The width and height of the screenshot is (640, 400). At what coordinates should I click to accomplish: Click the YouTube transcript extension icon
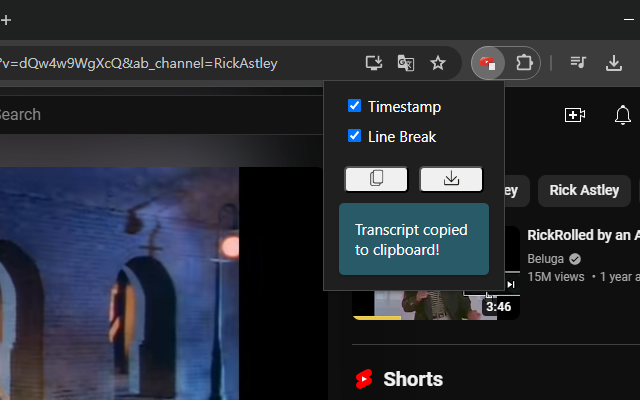click(x=488, y=63)
